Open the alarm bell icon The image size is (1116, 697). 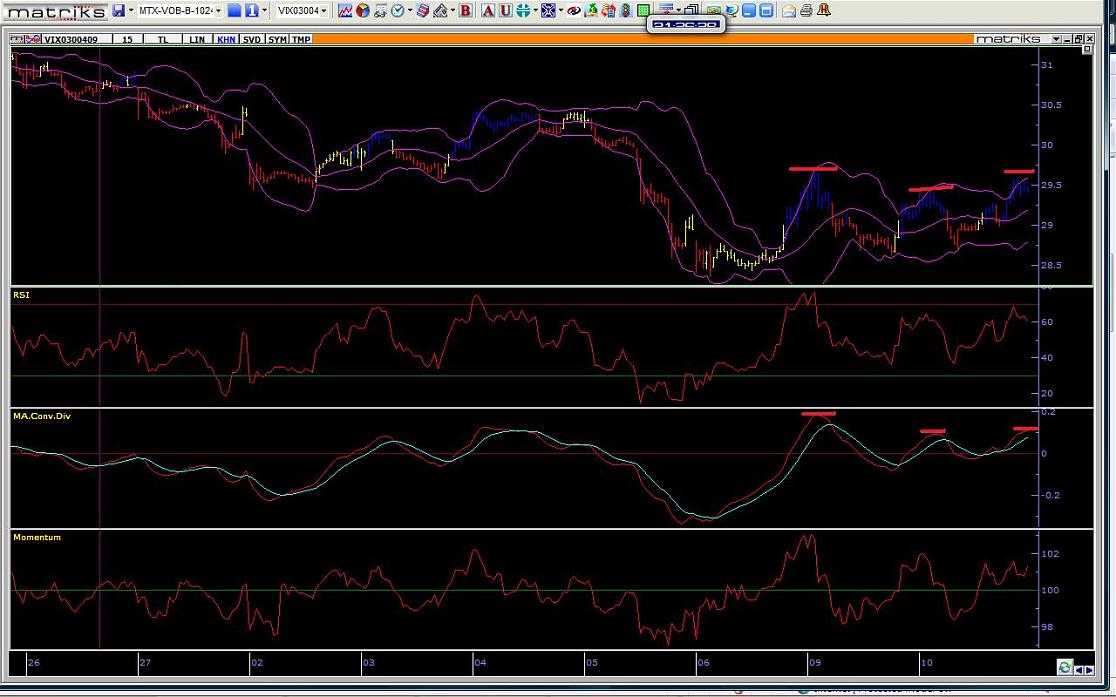click(823, 10)
